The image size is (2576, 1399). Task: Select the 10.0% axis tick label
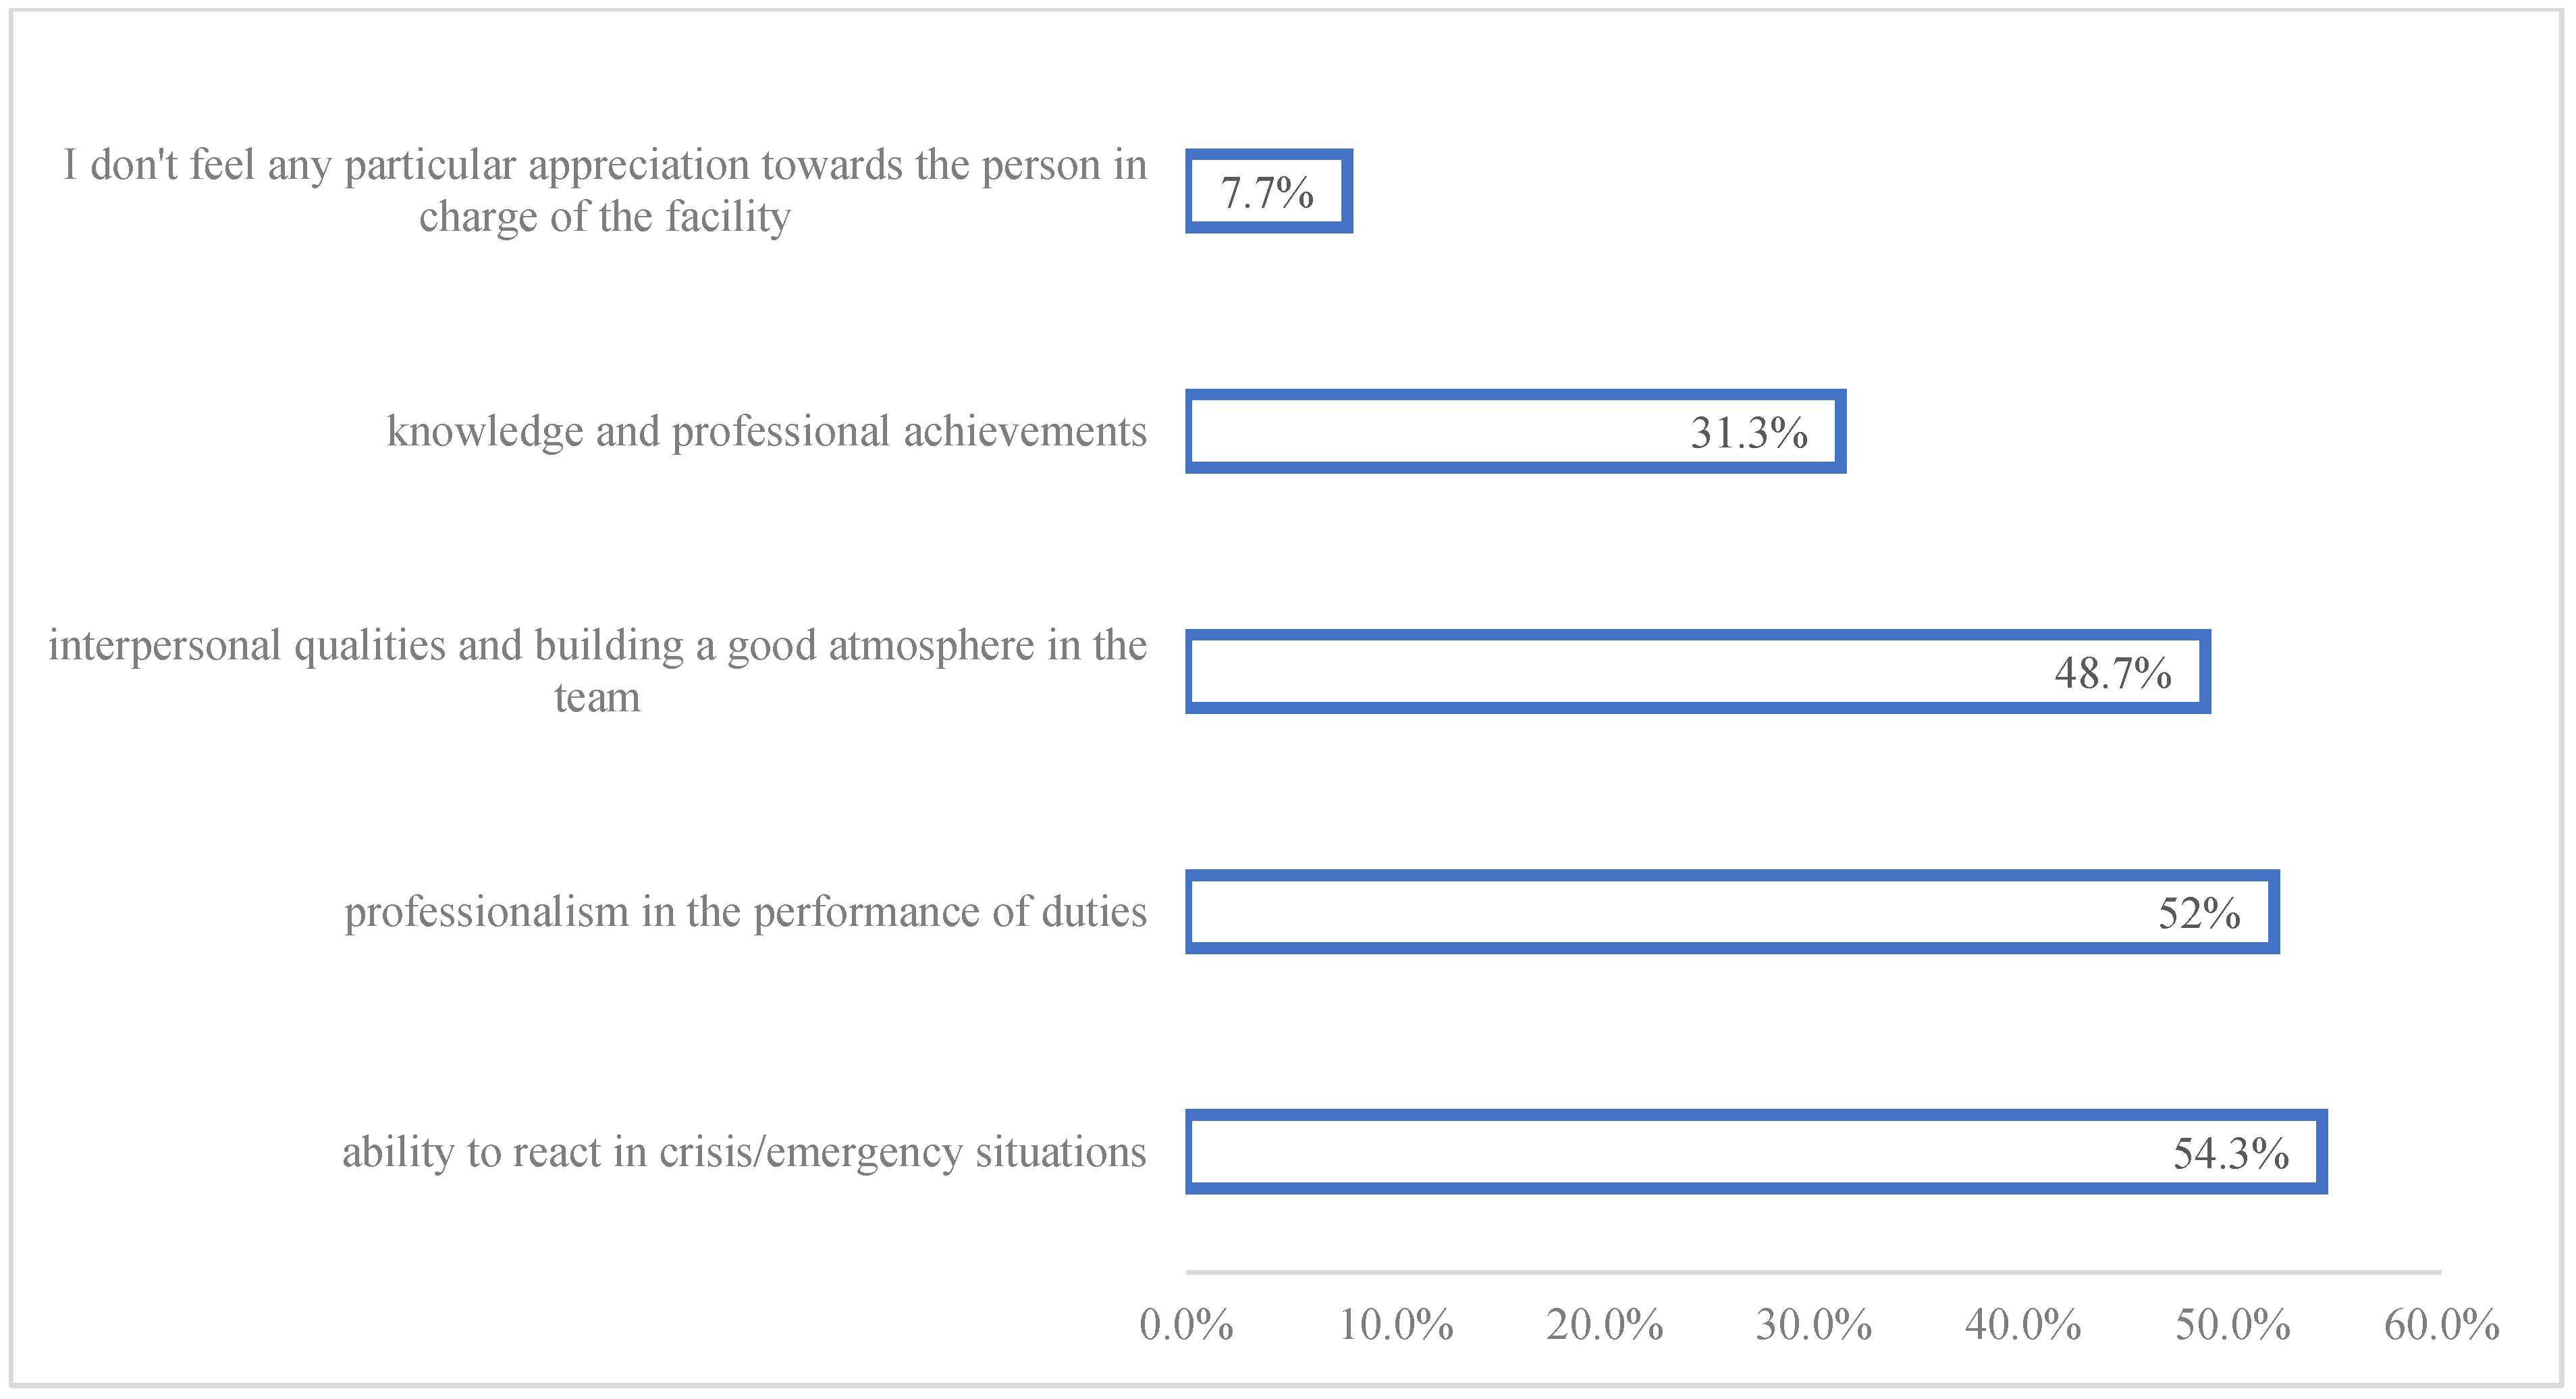pos(1396,1325)
